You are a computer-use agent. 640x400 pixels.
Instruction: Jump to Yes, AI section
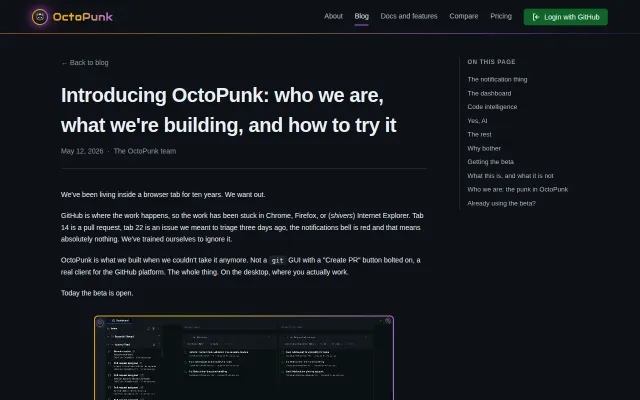point(477,121)
